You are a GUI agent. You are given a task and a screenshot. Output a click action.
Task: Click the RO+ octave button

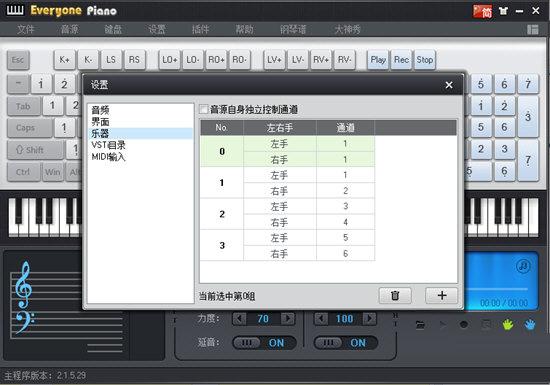pyautogui.click(x=216, y=60)
